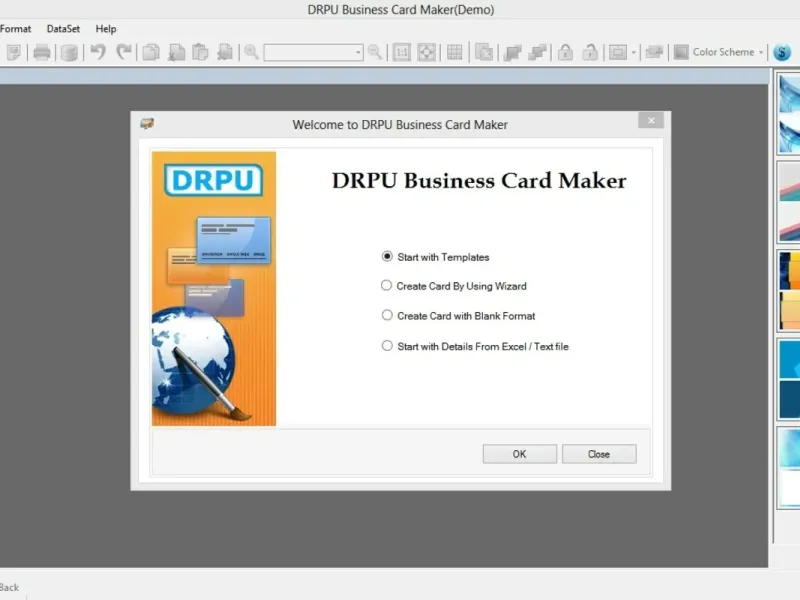Click the 1:1 actual size icon
Viewport: 800px width, 600px height.
(402, 52)
